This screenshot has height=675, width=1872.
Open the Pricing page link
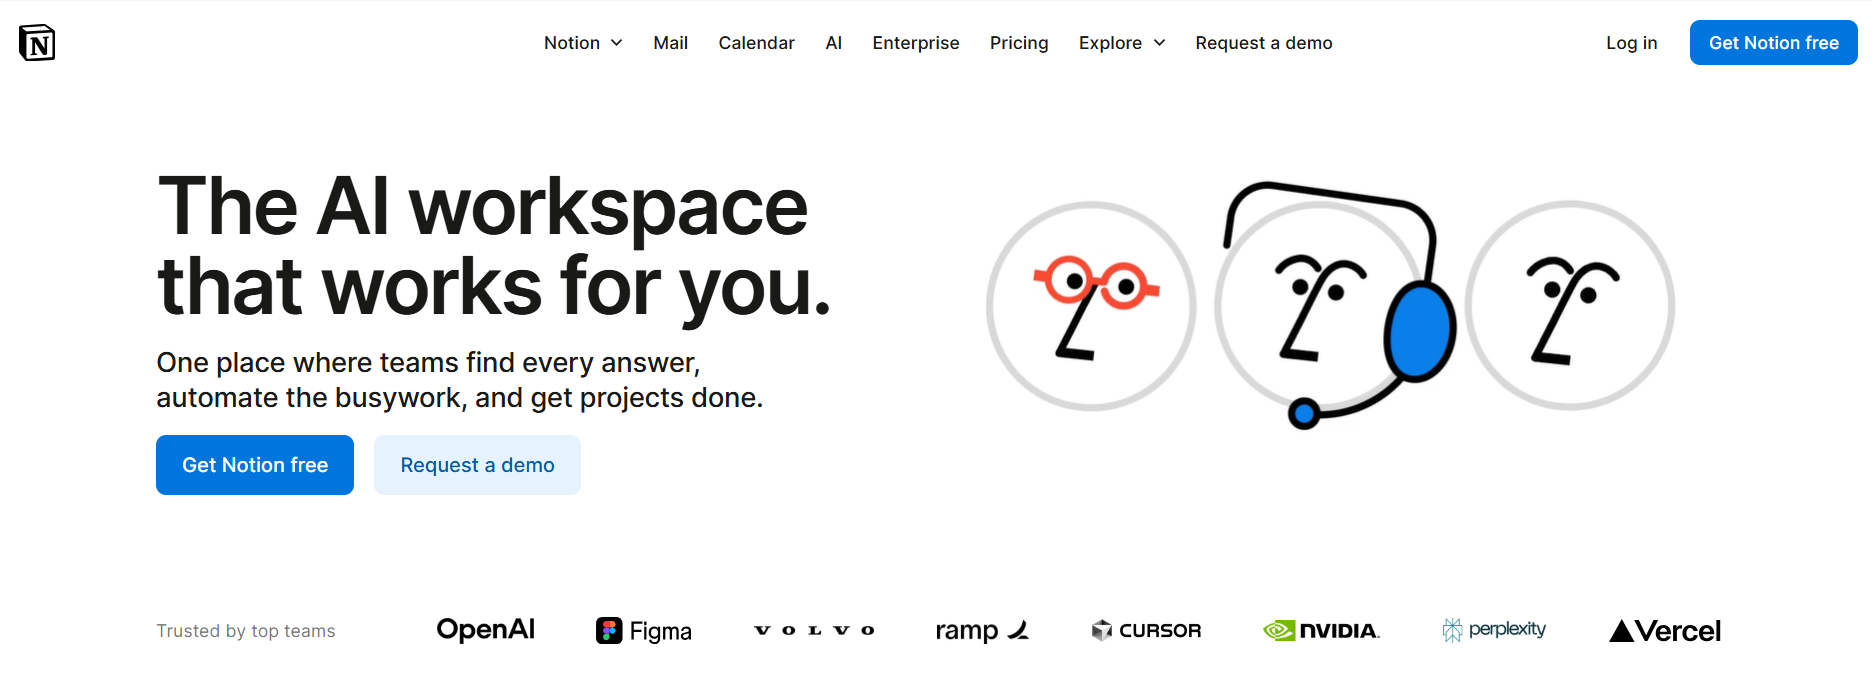click(1019, 43)
